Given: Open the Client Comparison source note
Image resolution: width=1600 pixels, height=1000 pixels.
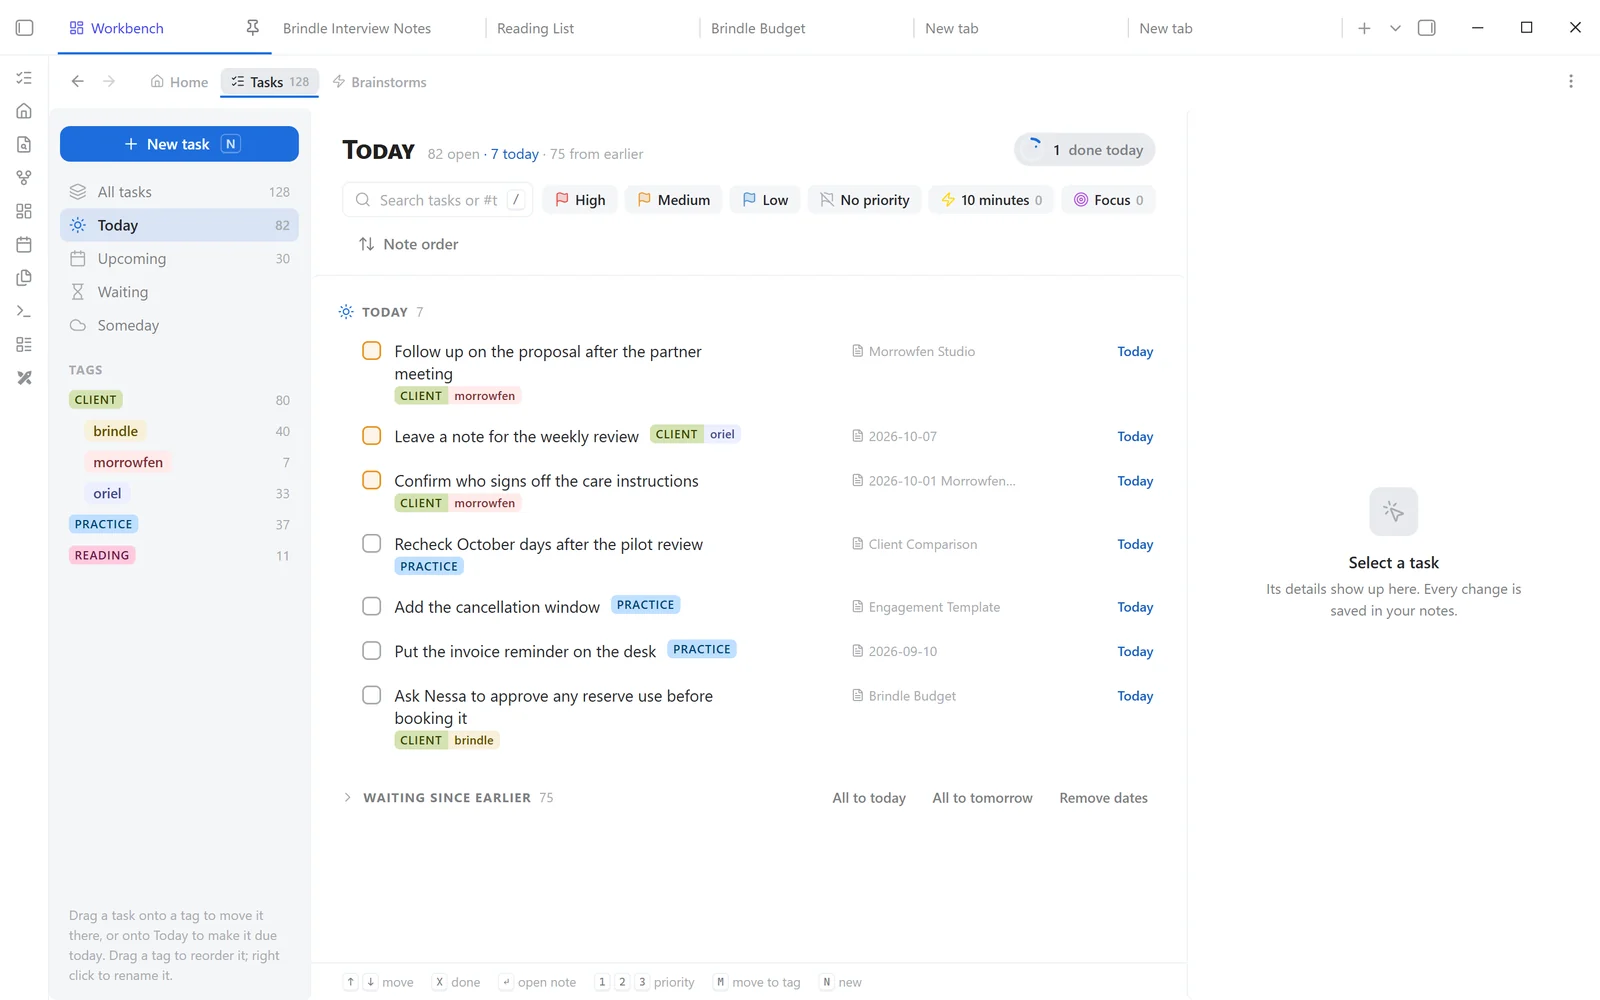Looking at the screenshot, I should [x=914, y=544].
